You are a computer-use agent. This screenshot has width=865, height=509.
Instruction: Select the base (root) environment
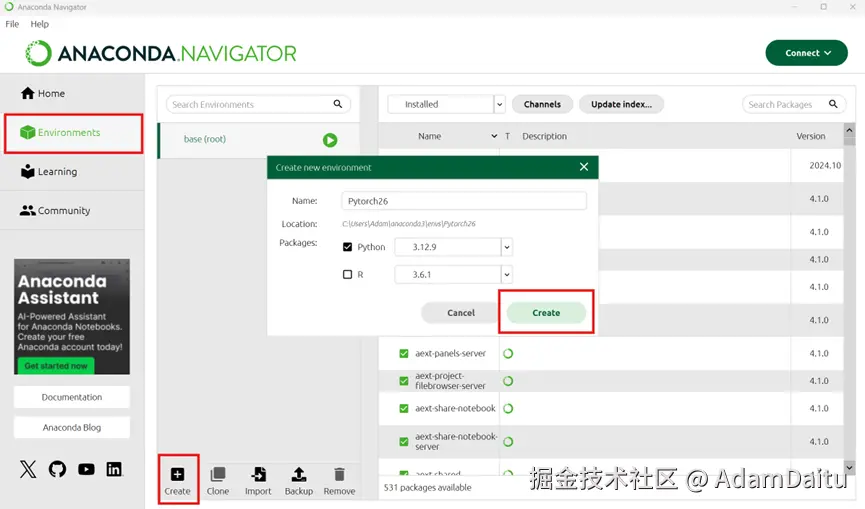pyautogui.click(x=259, y=140)
